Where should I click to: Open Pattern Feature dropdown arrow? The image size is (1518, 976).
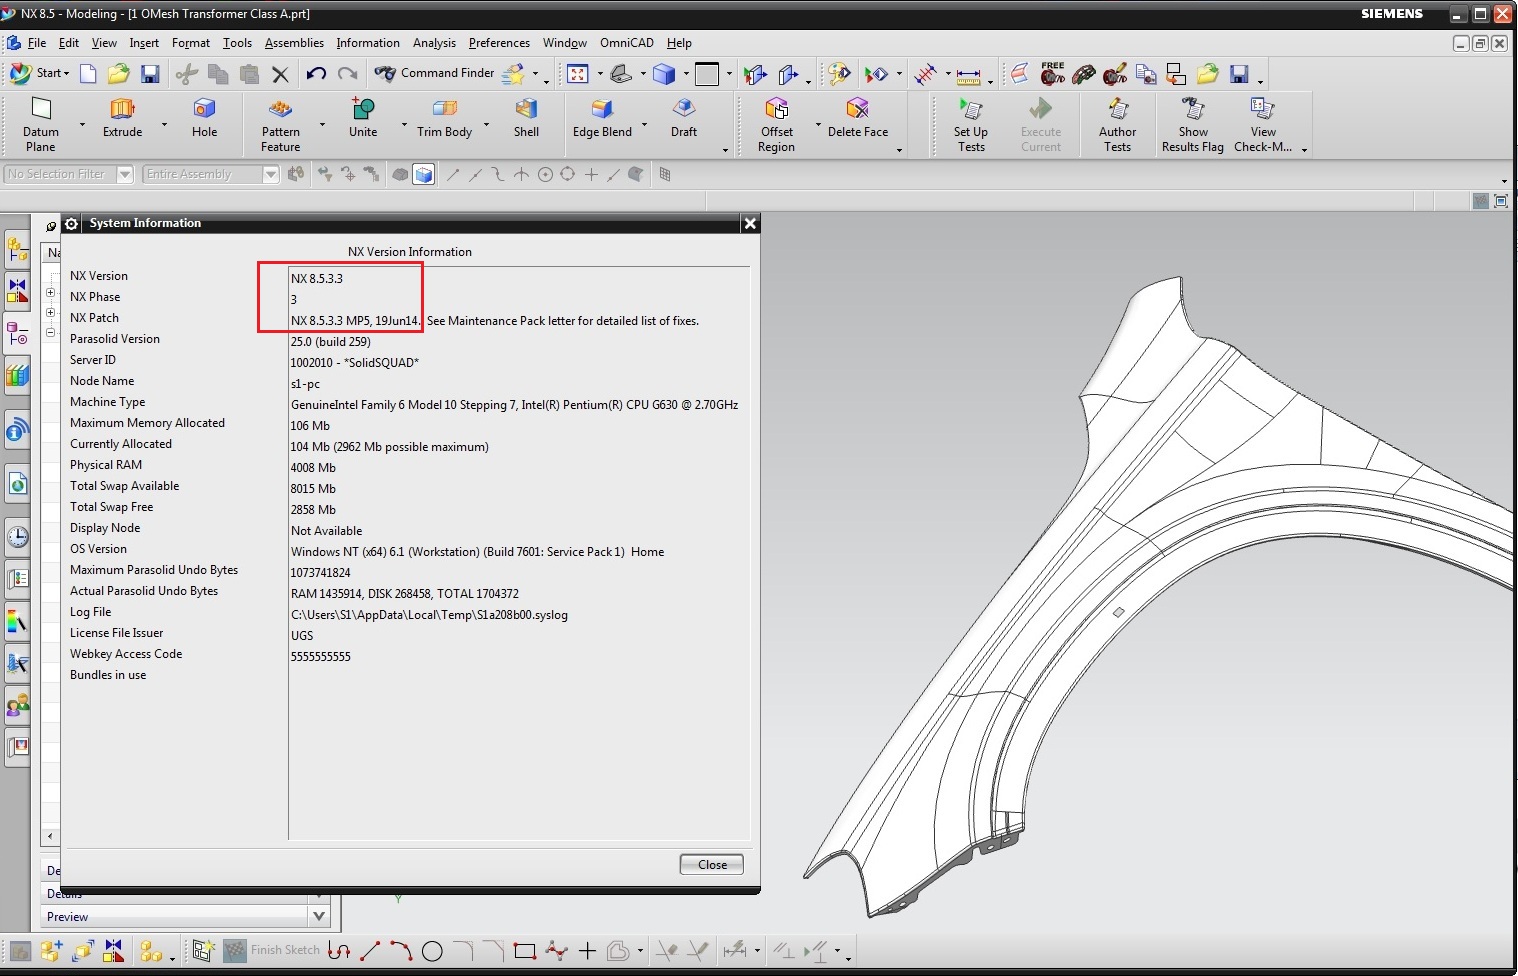pyautogui.click(x=322, y=125)
